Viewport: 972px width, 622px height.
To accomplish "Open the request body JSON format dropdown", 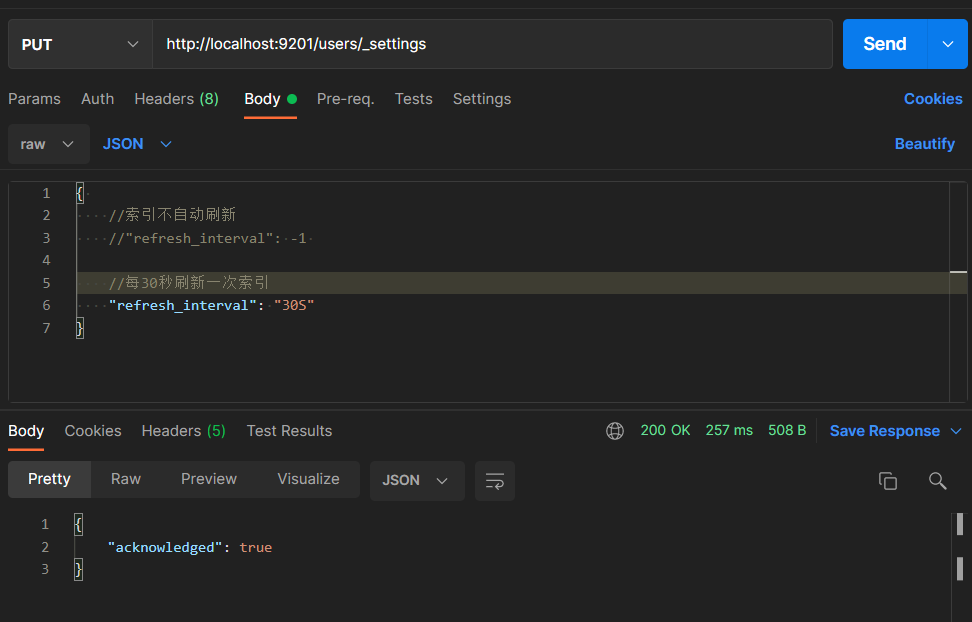I will [137, 144].
